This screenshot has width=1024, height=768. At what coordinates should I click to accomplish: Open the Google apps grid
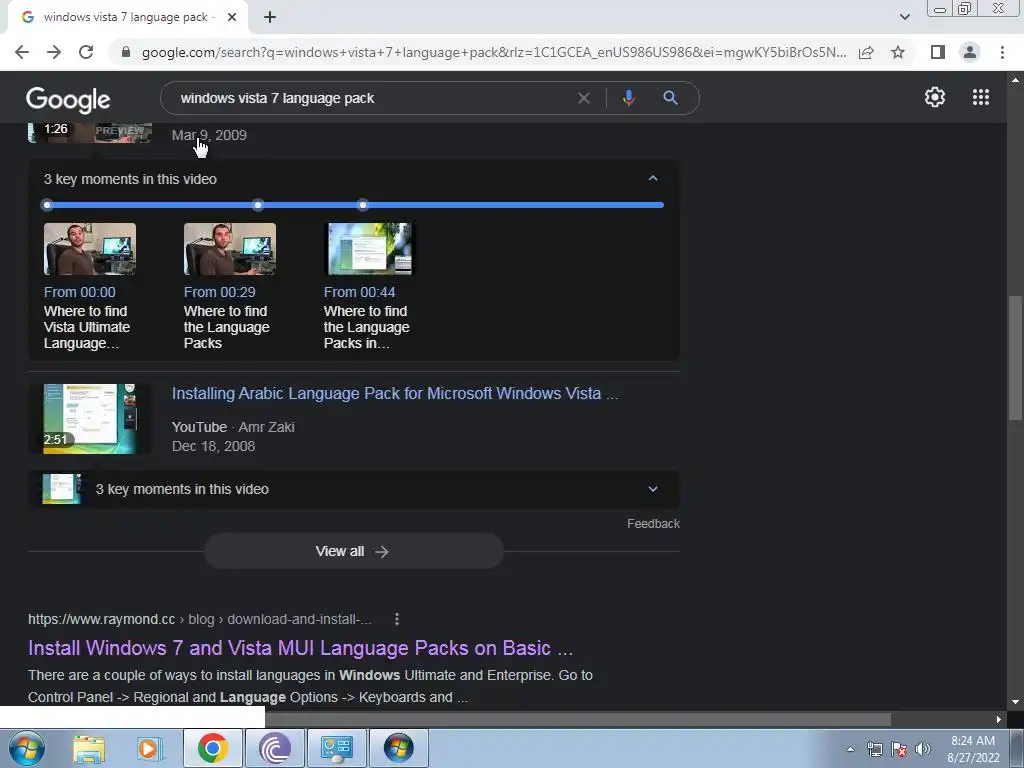pos(980,97)
